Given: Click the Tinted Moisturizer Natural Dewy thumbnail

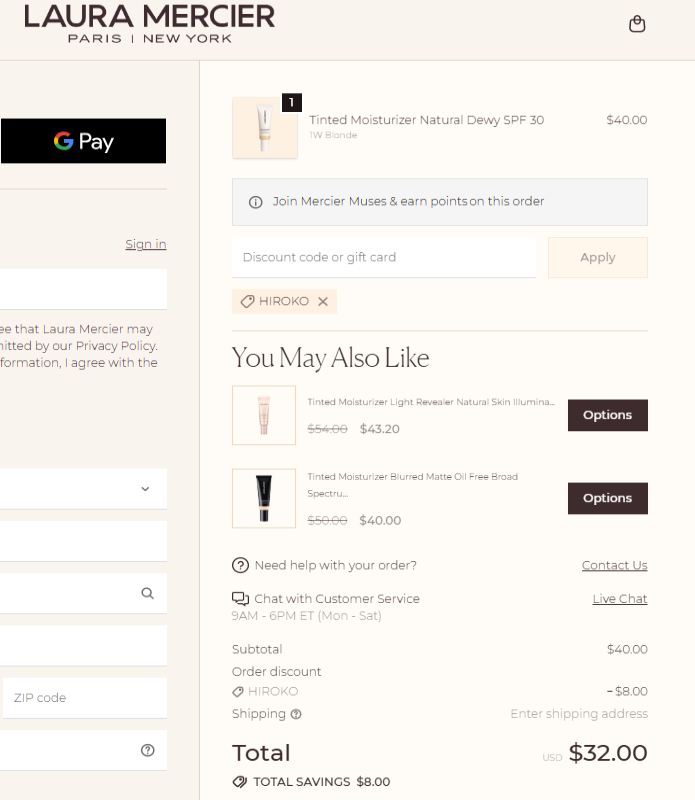Looking at the screenshot, I should coord(265,128).
